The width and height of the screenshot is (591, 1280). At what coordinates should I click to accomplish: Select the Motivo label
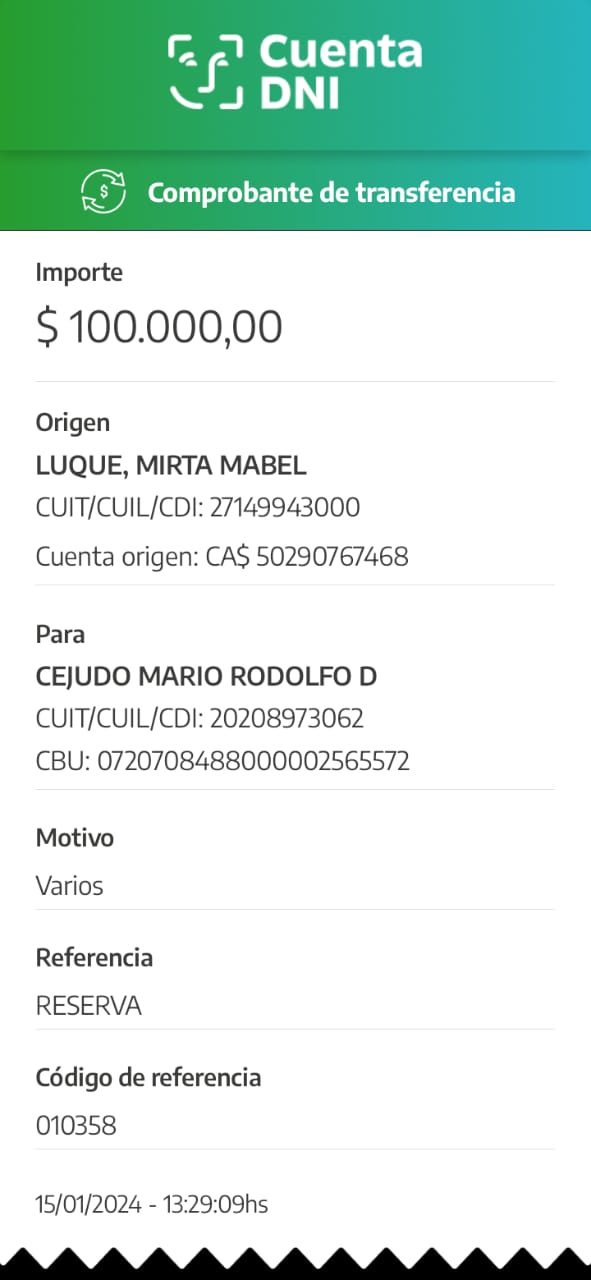(x=75, y=838)
